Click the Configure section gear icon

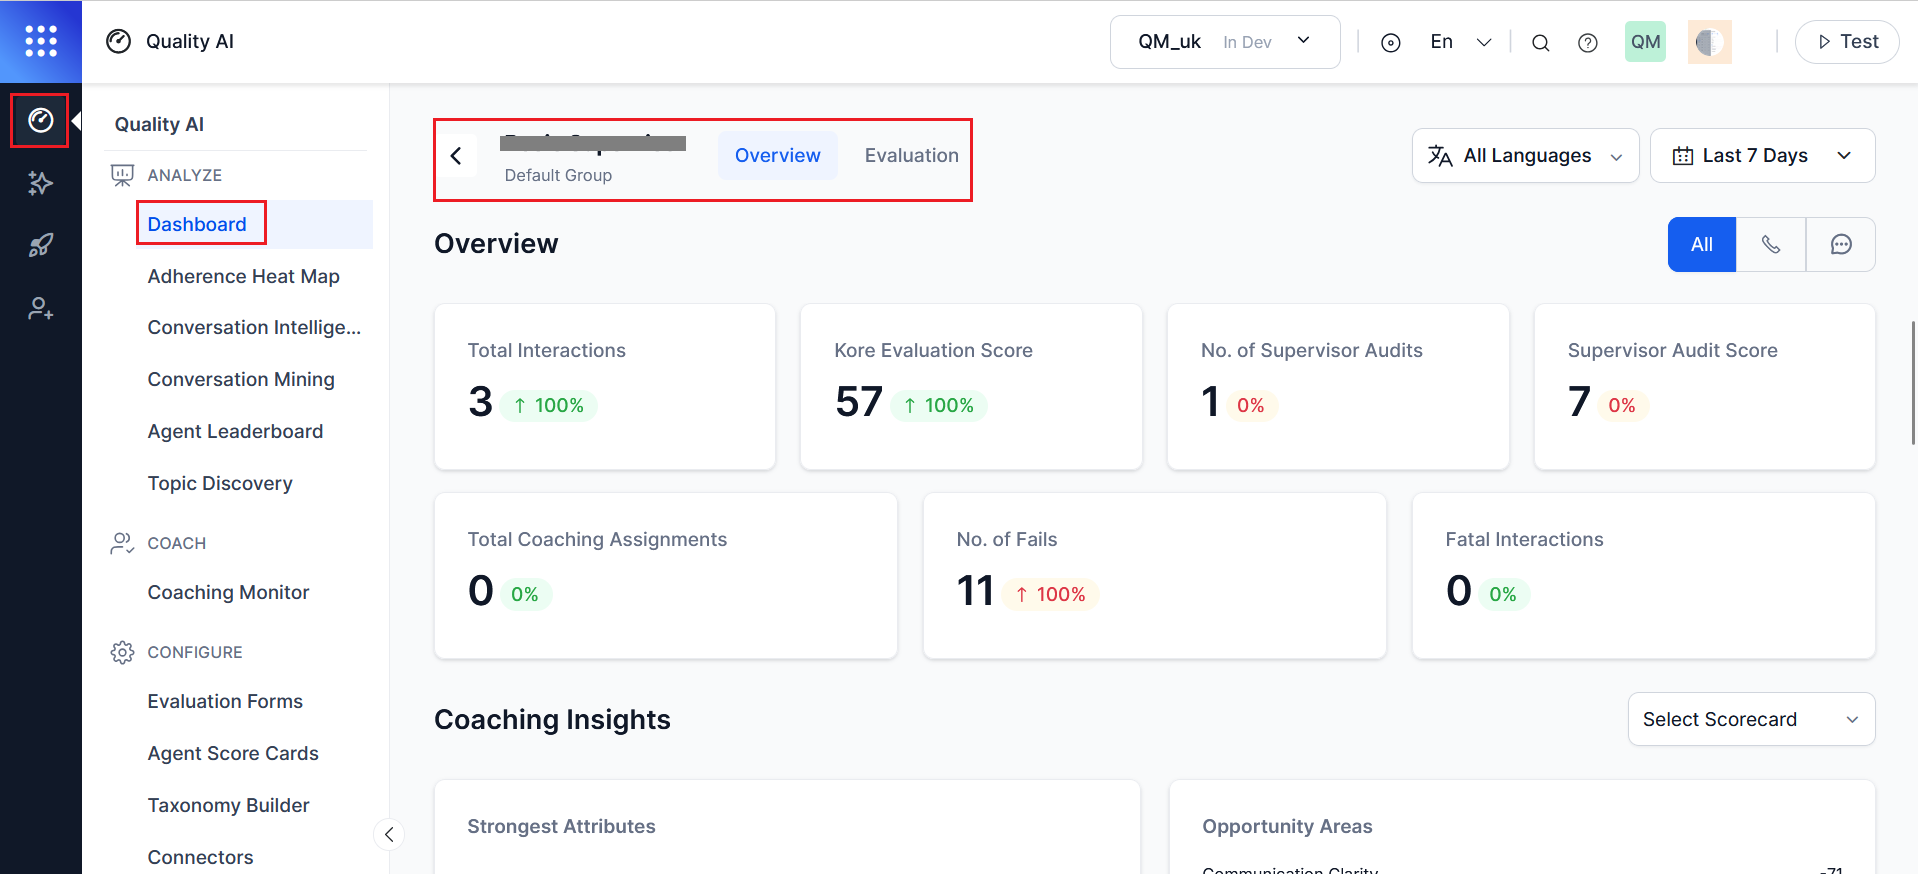click(122, 652)
